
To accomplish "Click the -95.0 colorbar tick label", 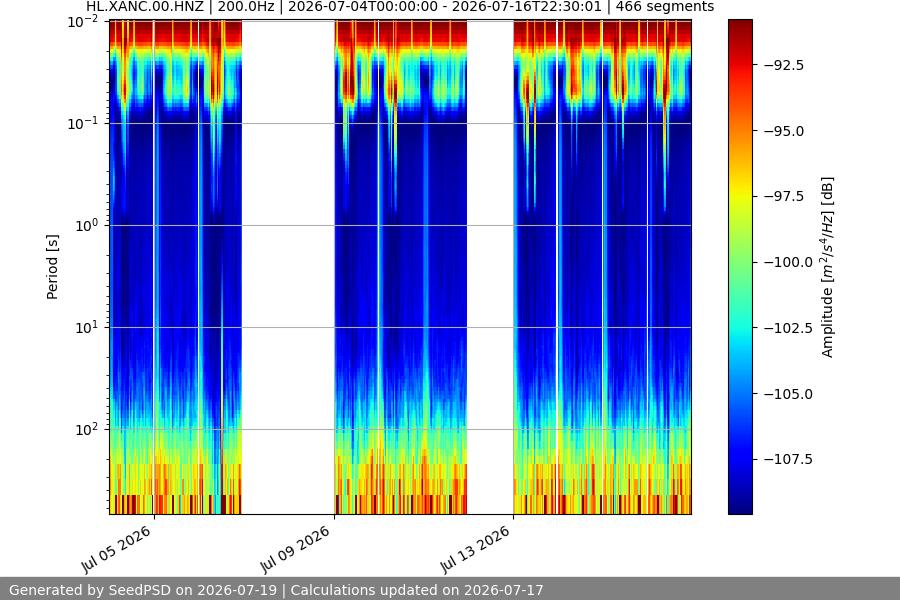I will tap(784, 131).
